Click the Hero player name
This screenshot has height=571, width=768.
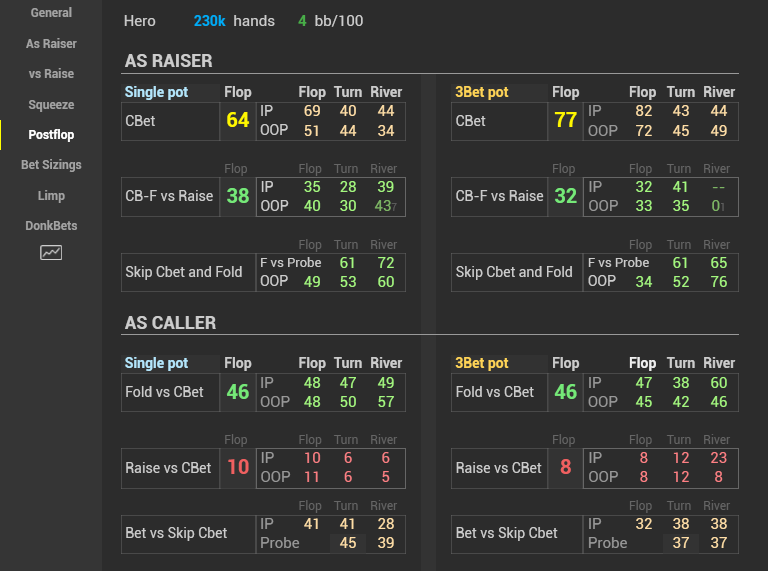[x=140, y=21]
